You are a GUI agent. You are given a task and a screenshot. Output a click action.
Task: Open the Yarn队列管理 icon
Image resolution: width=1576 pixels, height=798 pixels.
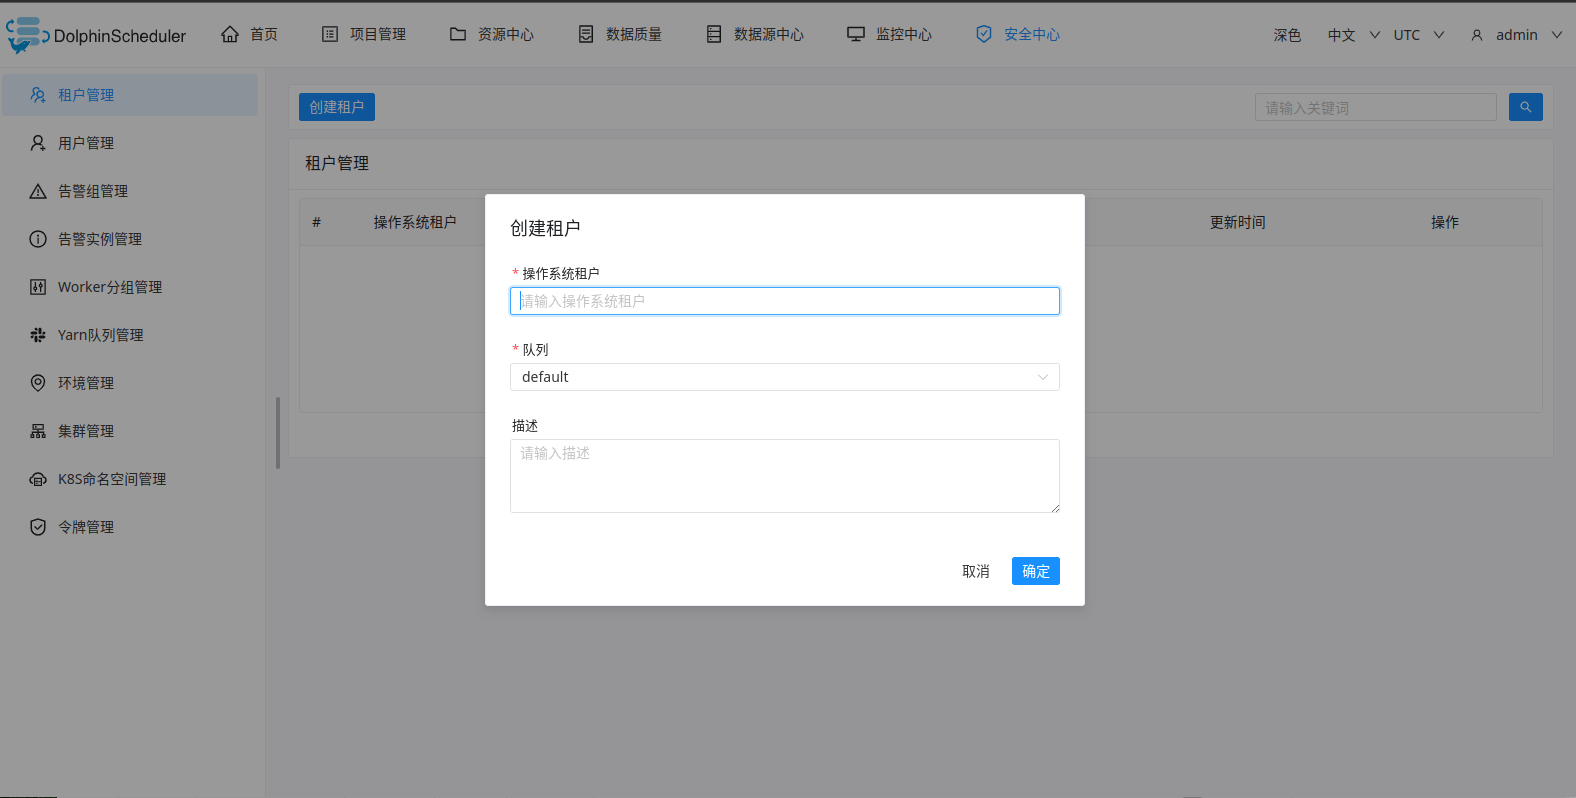point(38,335)
